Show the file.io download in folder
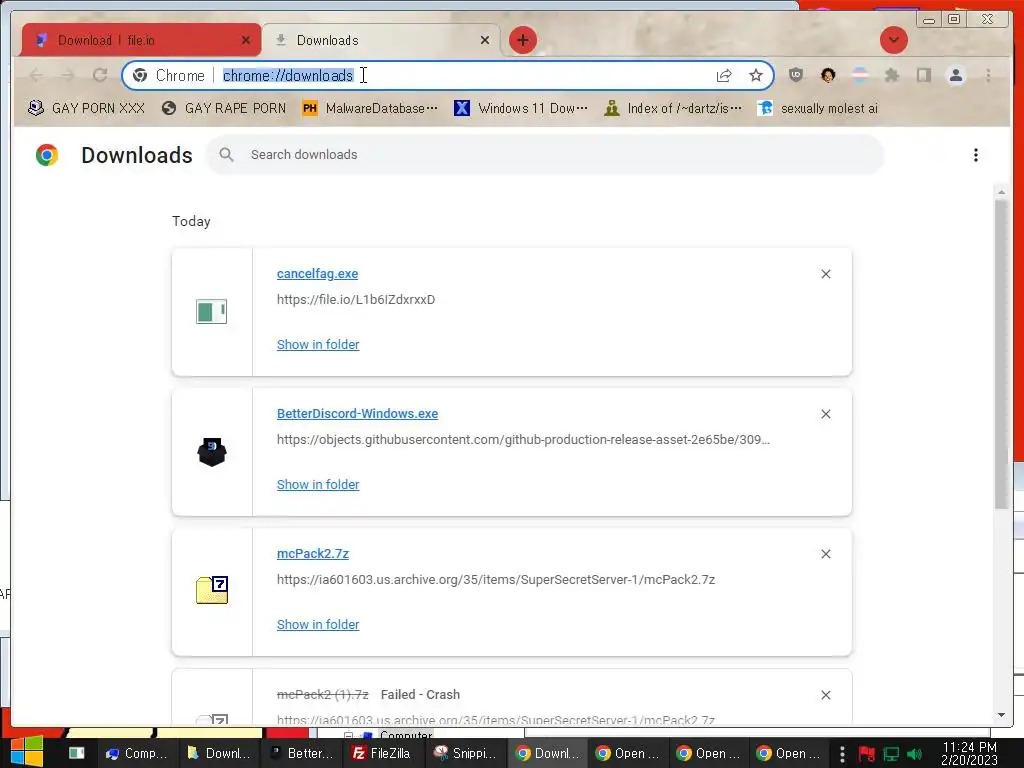This screenshot has width=1024, height=768. tap(318, 344)
